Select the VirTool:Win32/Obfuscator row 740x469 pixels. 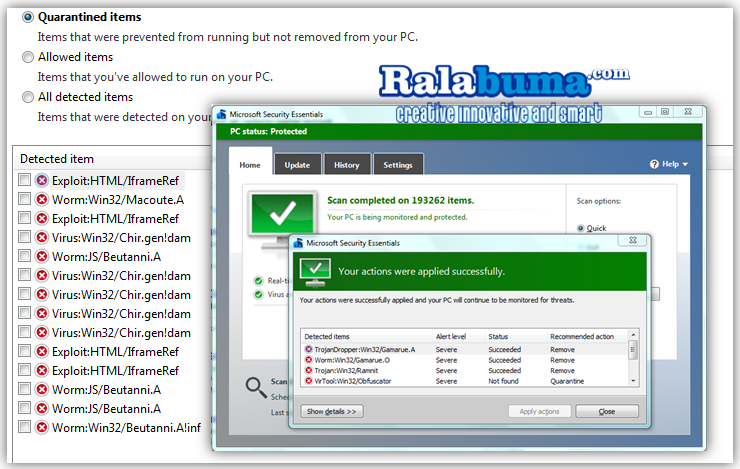click(465, 381)
